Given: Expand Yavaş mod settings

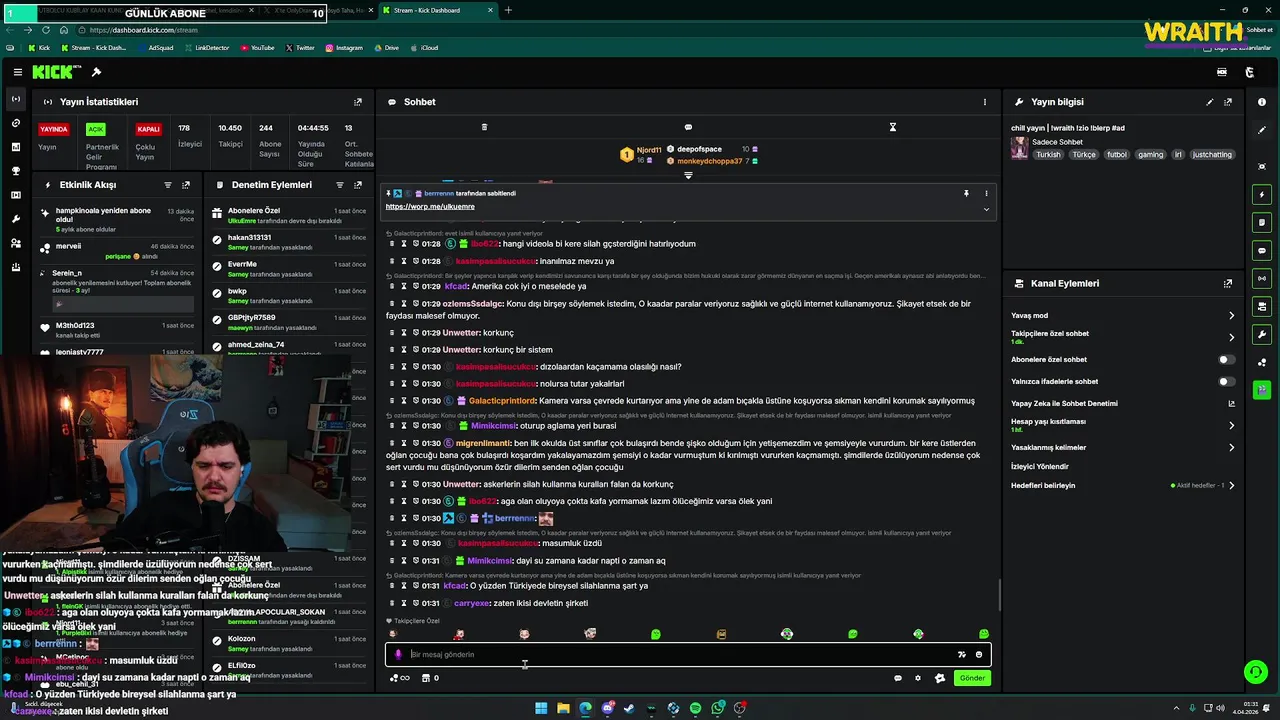Looking at the screenshot, I should click(x=1232, y=315).
